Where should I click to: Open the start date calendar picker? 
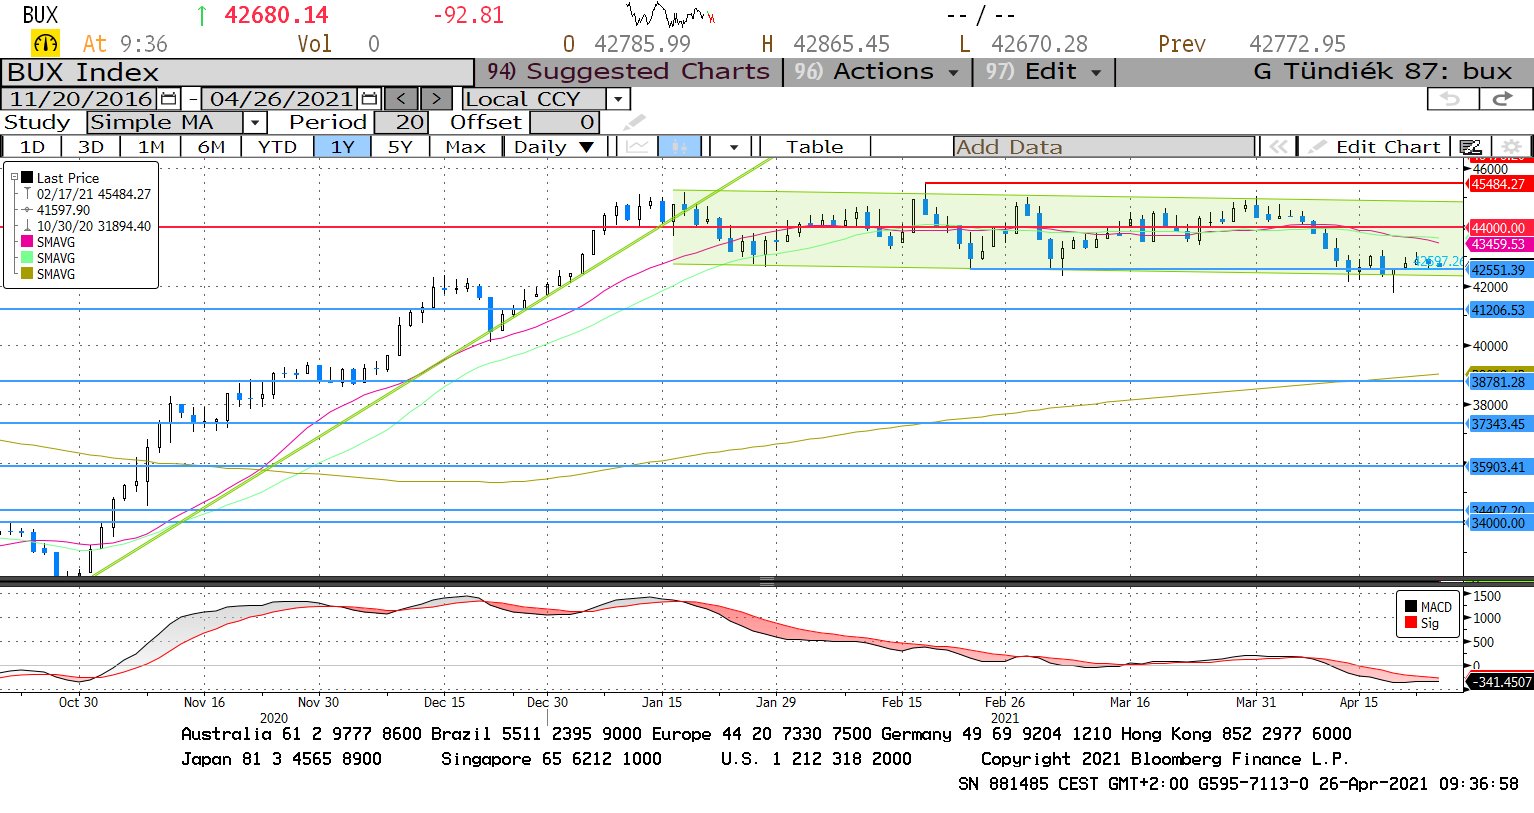click(x=168, y=99)
